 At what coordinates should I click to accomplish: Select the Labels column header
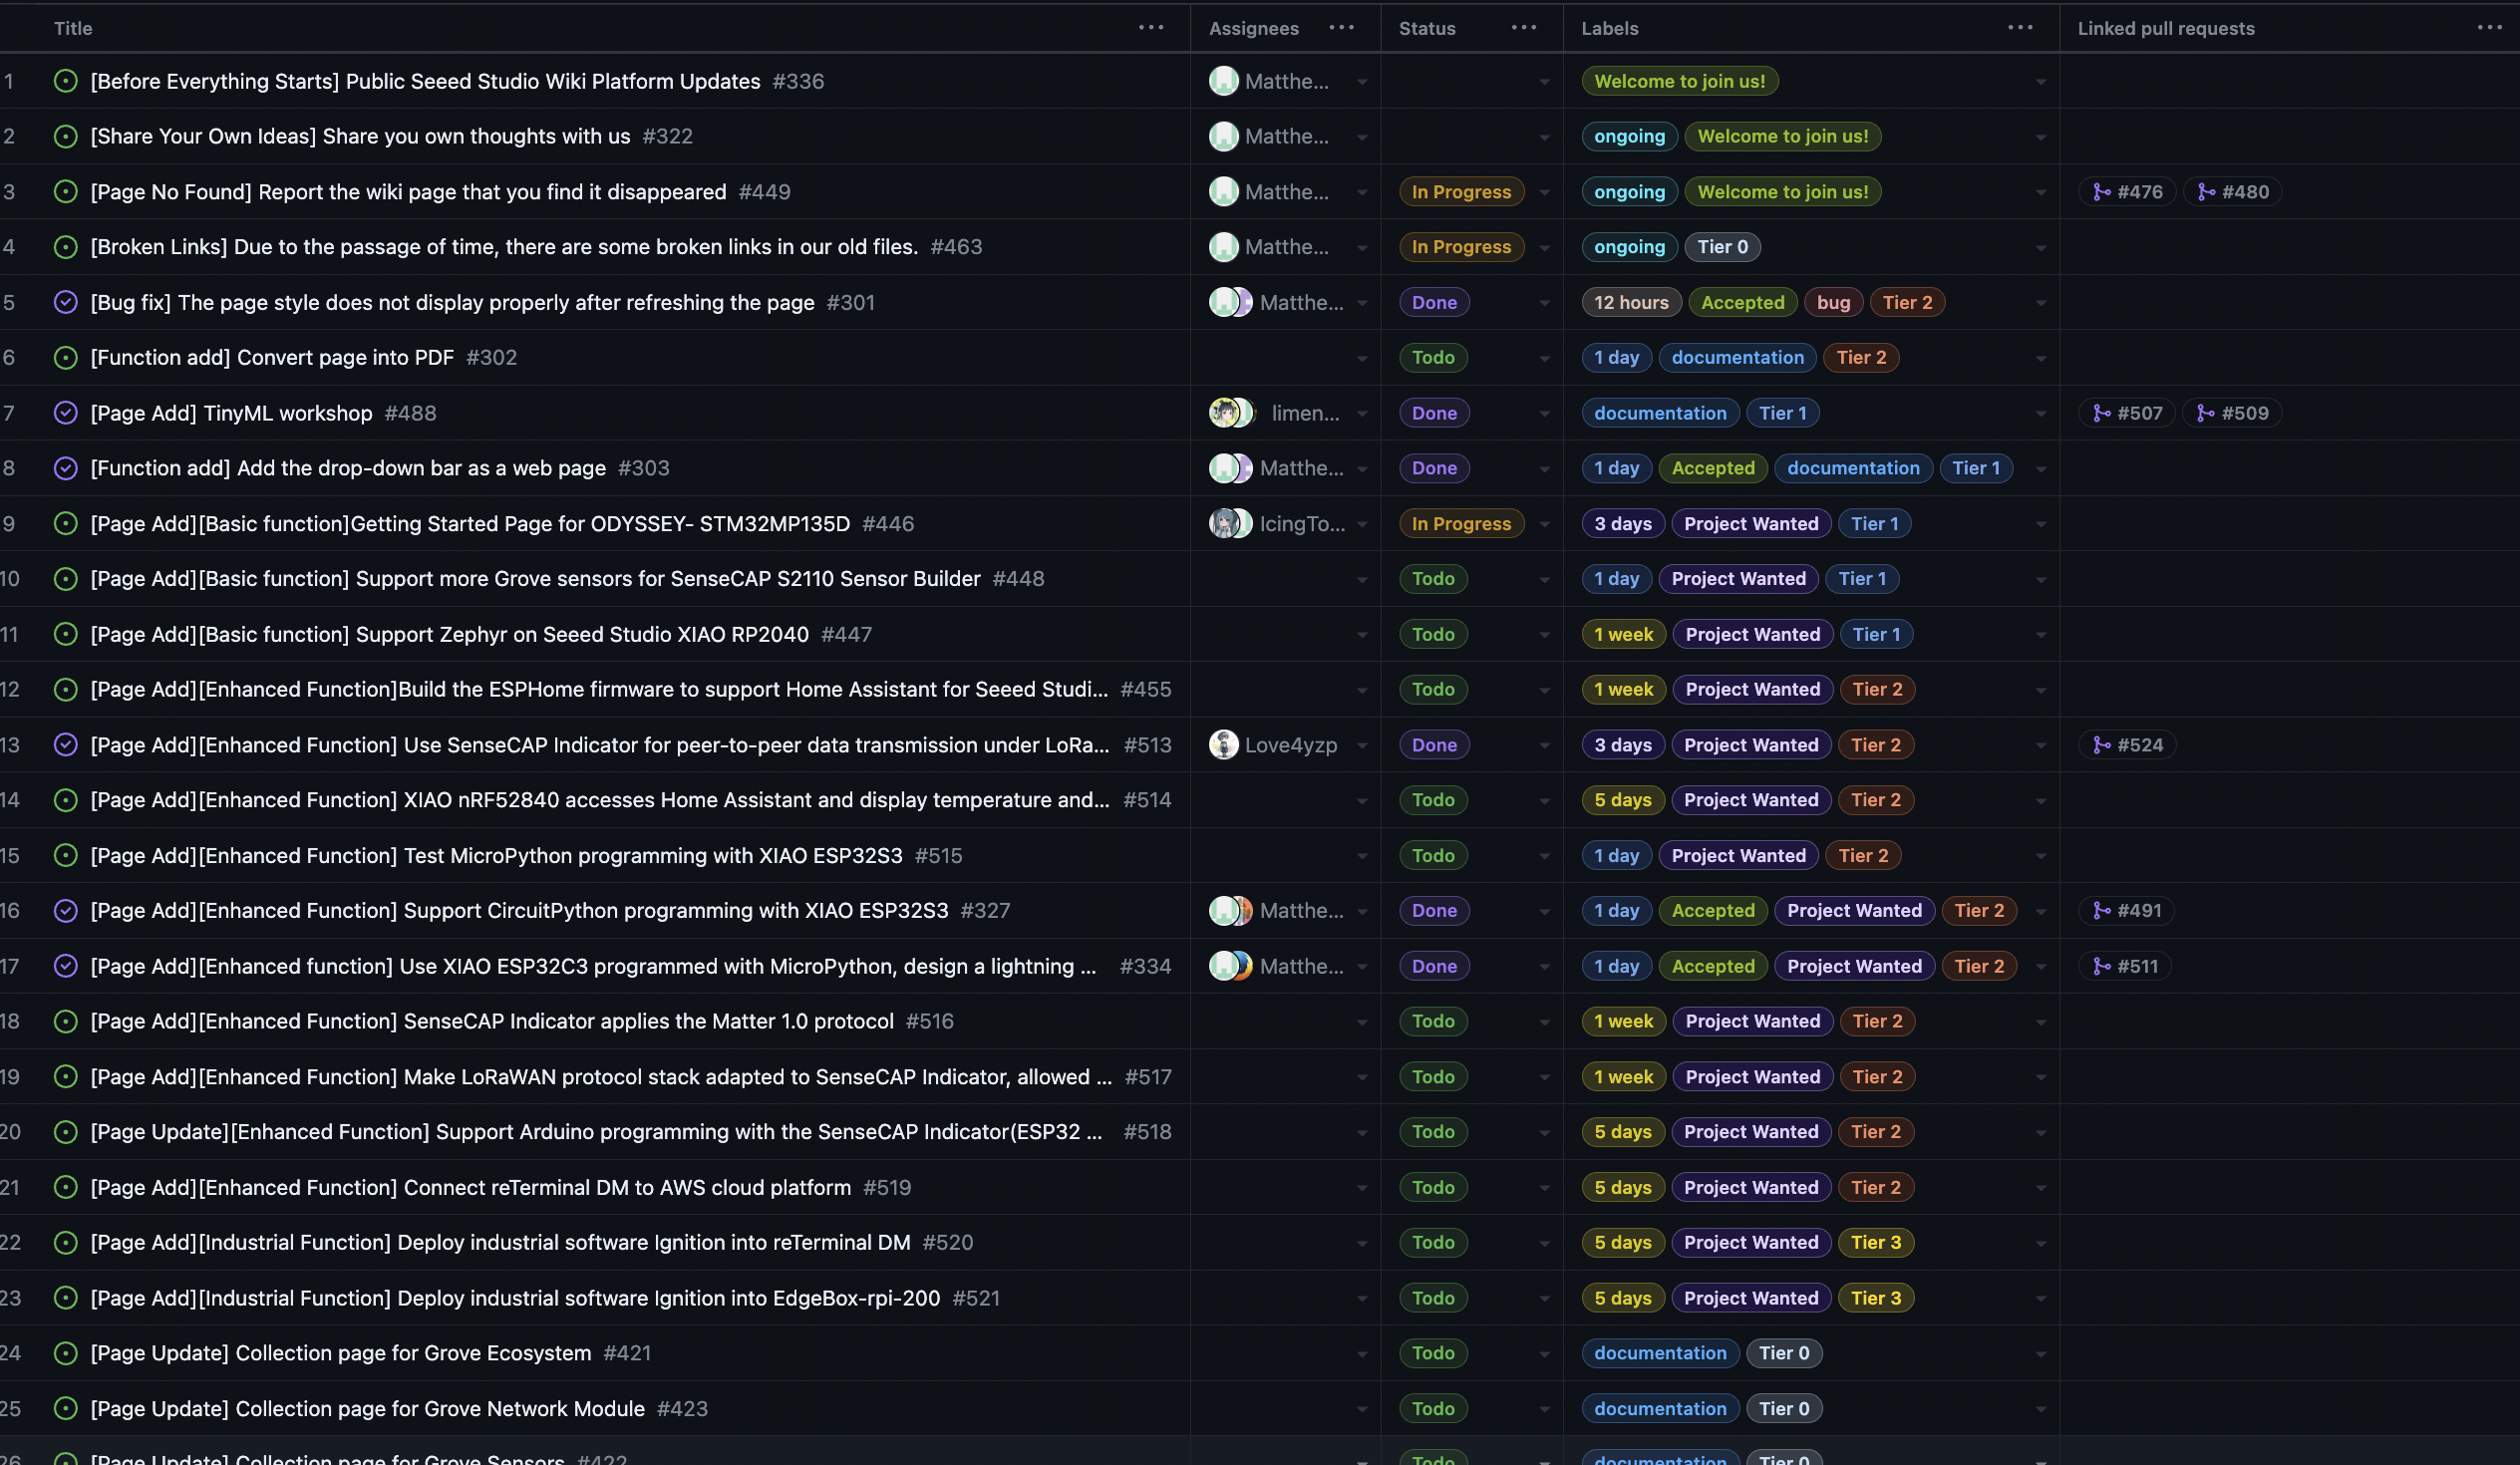click(1608, 28)
